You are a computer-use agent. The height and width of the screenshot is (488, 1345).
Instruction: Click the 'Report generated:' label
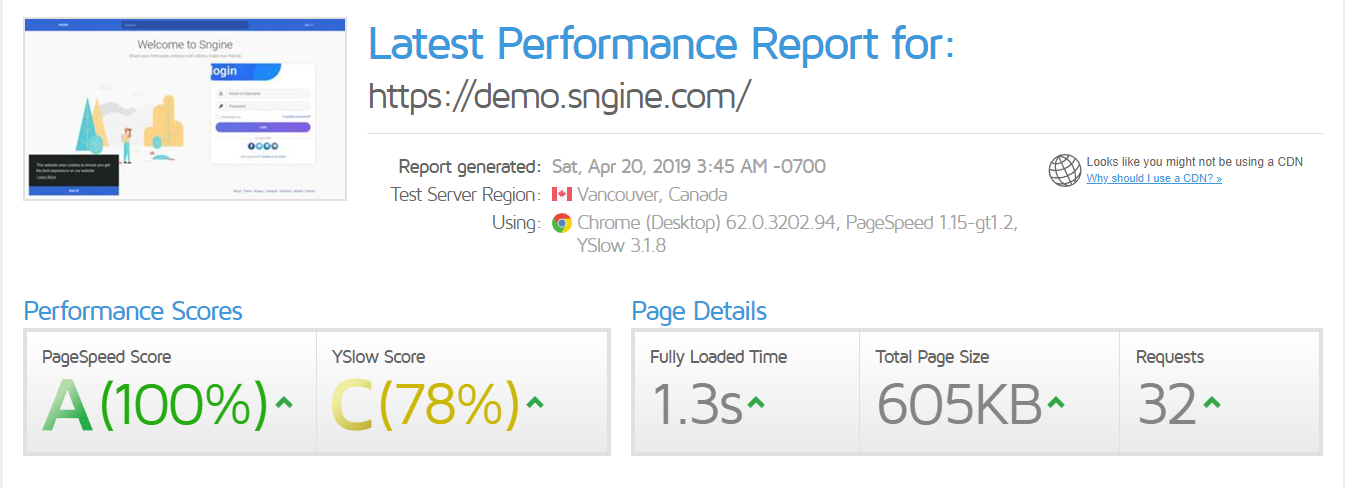[470, 167]
